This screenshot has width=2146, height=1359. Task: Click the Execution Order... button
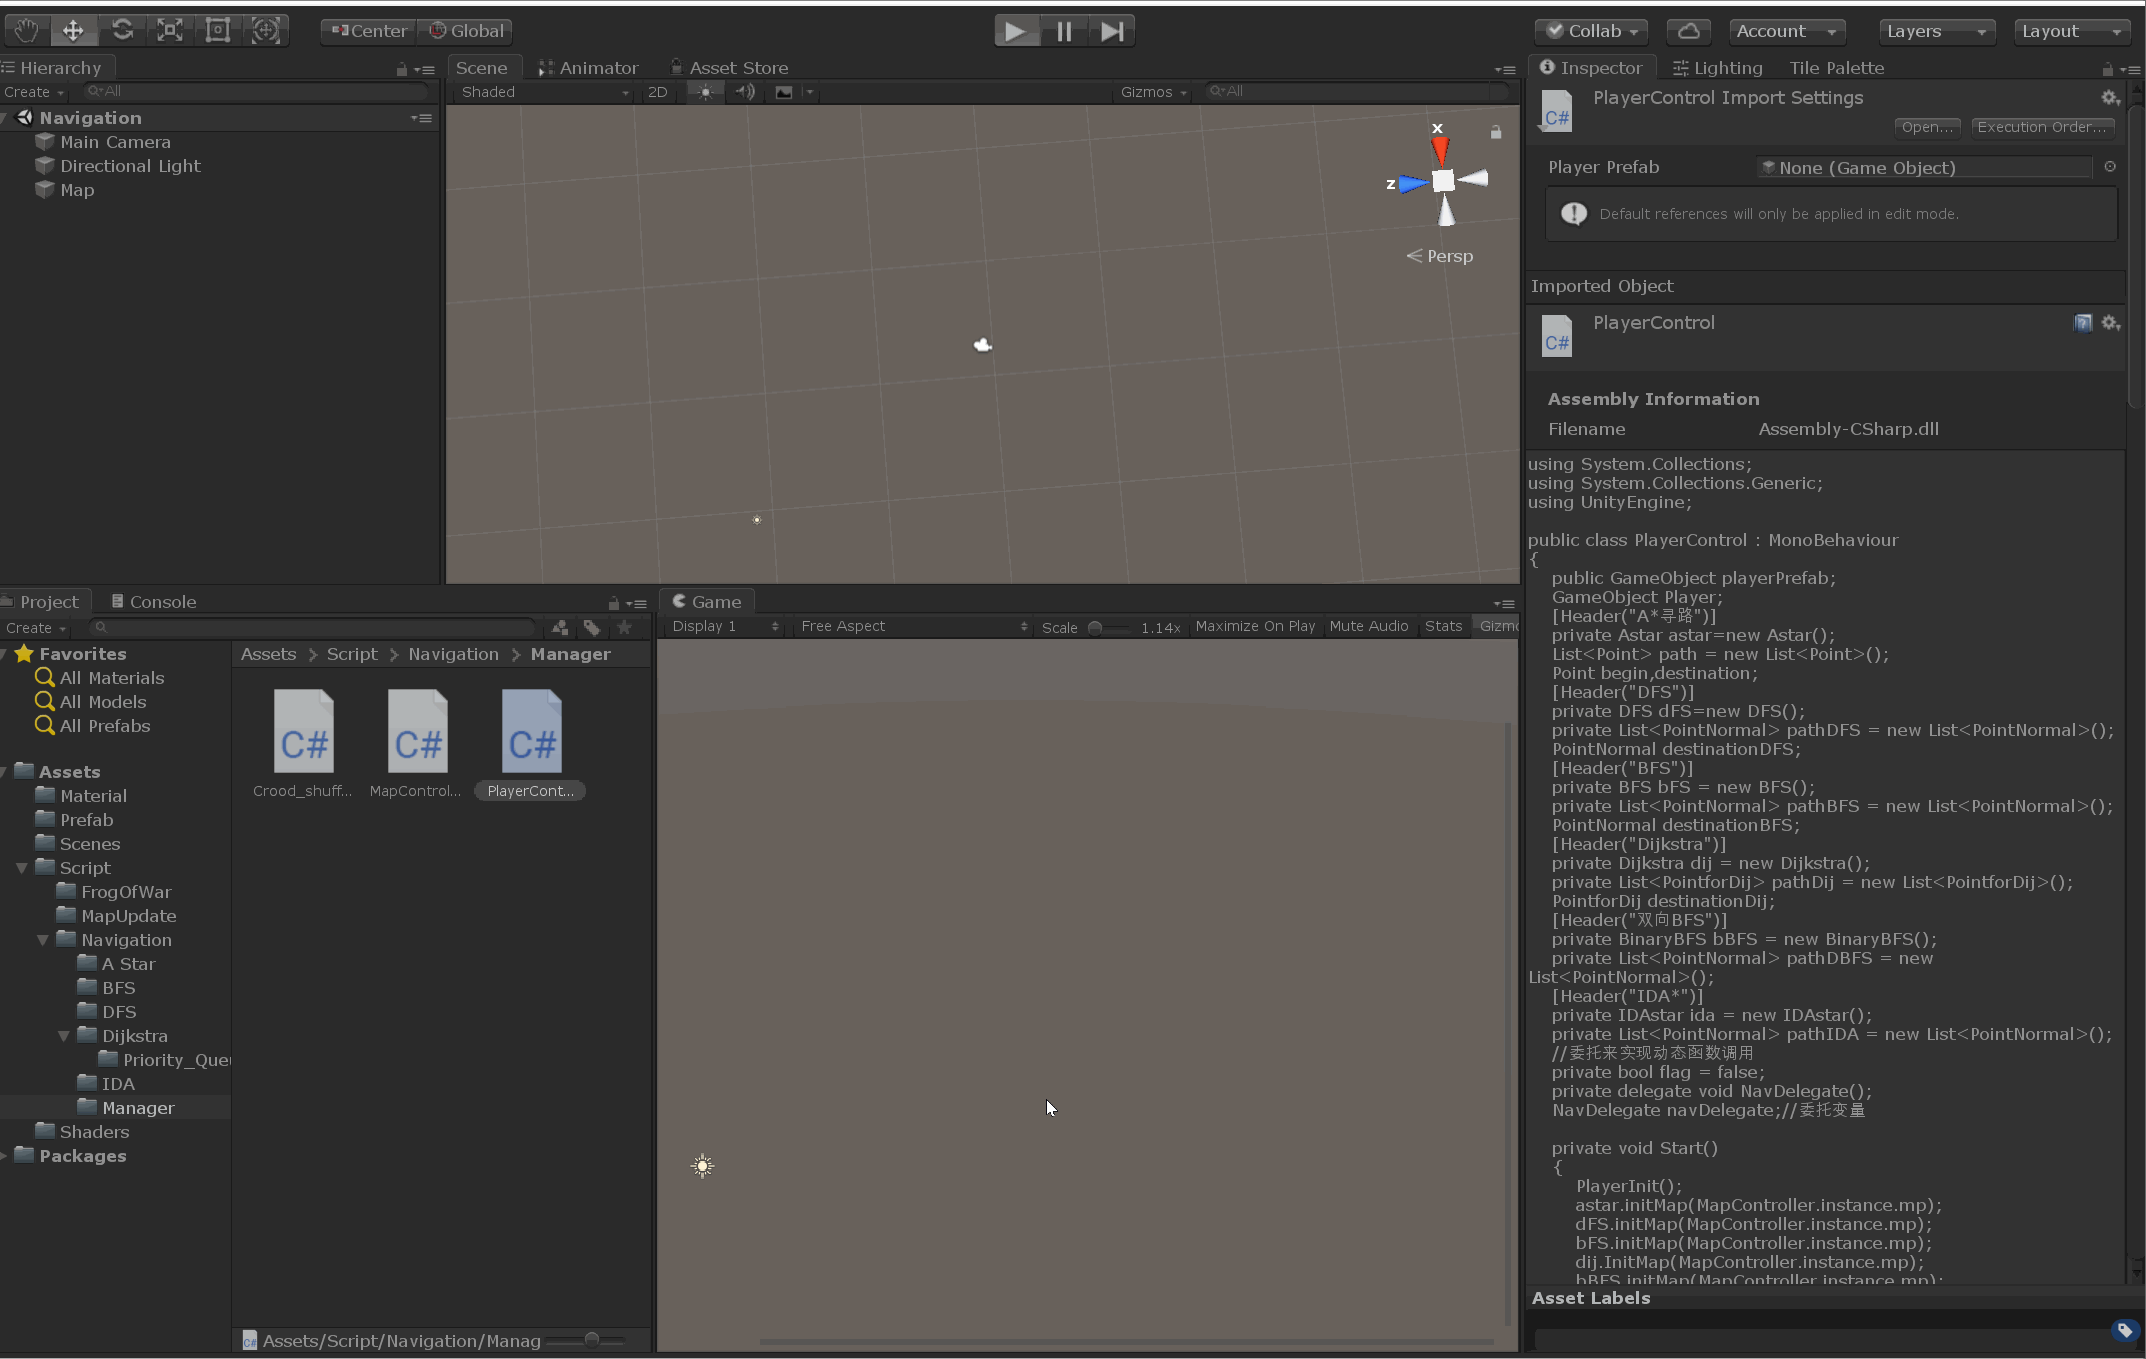point(2042,127)
